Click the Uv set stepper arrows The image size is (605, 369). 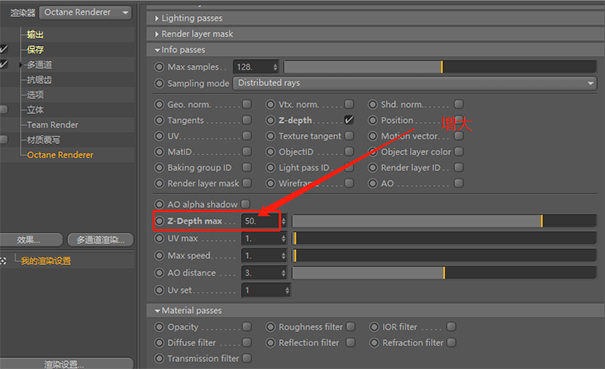coord(287,290)
